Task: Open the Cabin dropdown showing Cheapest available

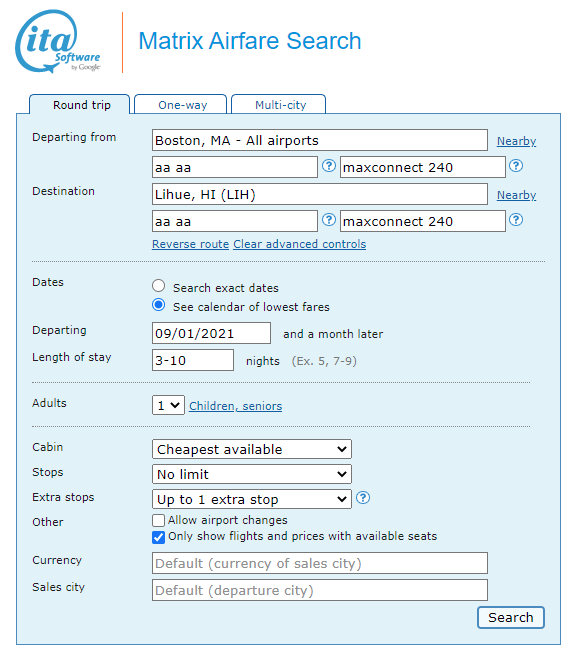Action: coord(252,449)
